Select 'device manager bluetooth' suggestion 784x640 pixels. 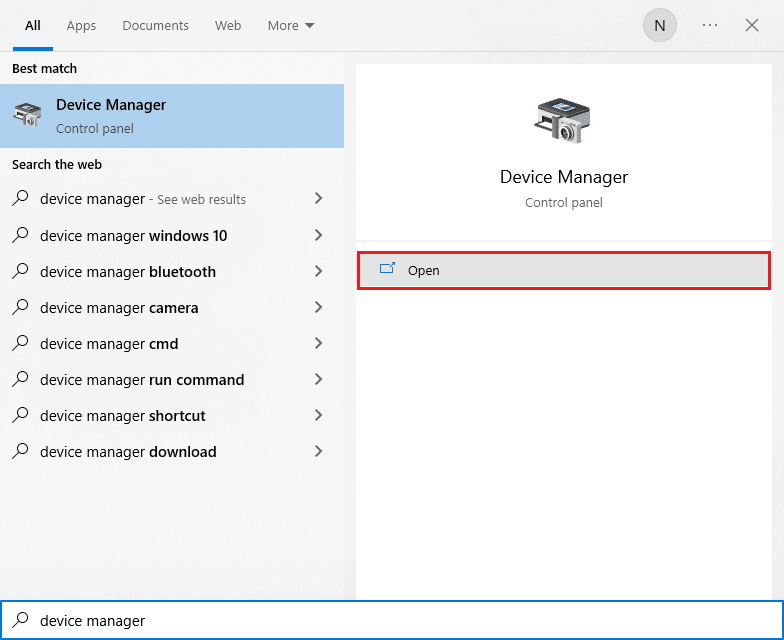pos(172,271)
